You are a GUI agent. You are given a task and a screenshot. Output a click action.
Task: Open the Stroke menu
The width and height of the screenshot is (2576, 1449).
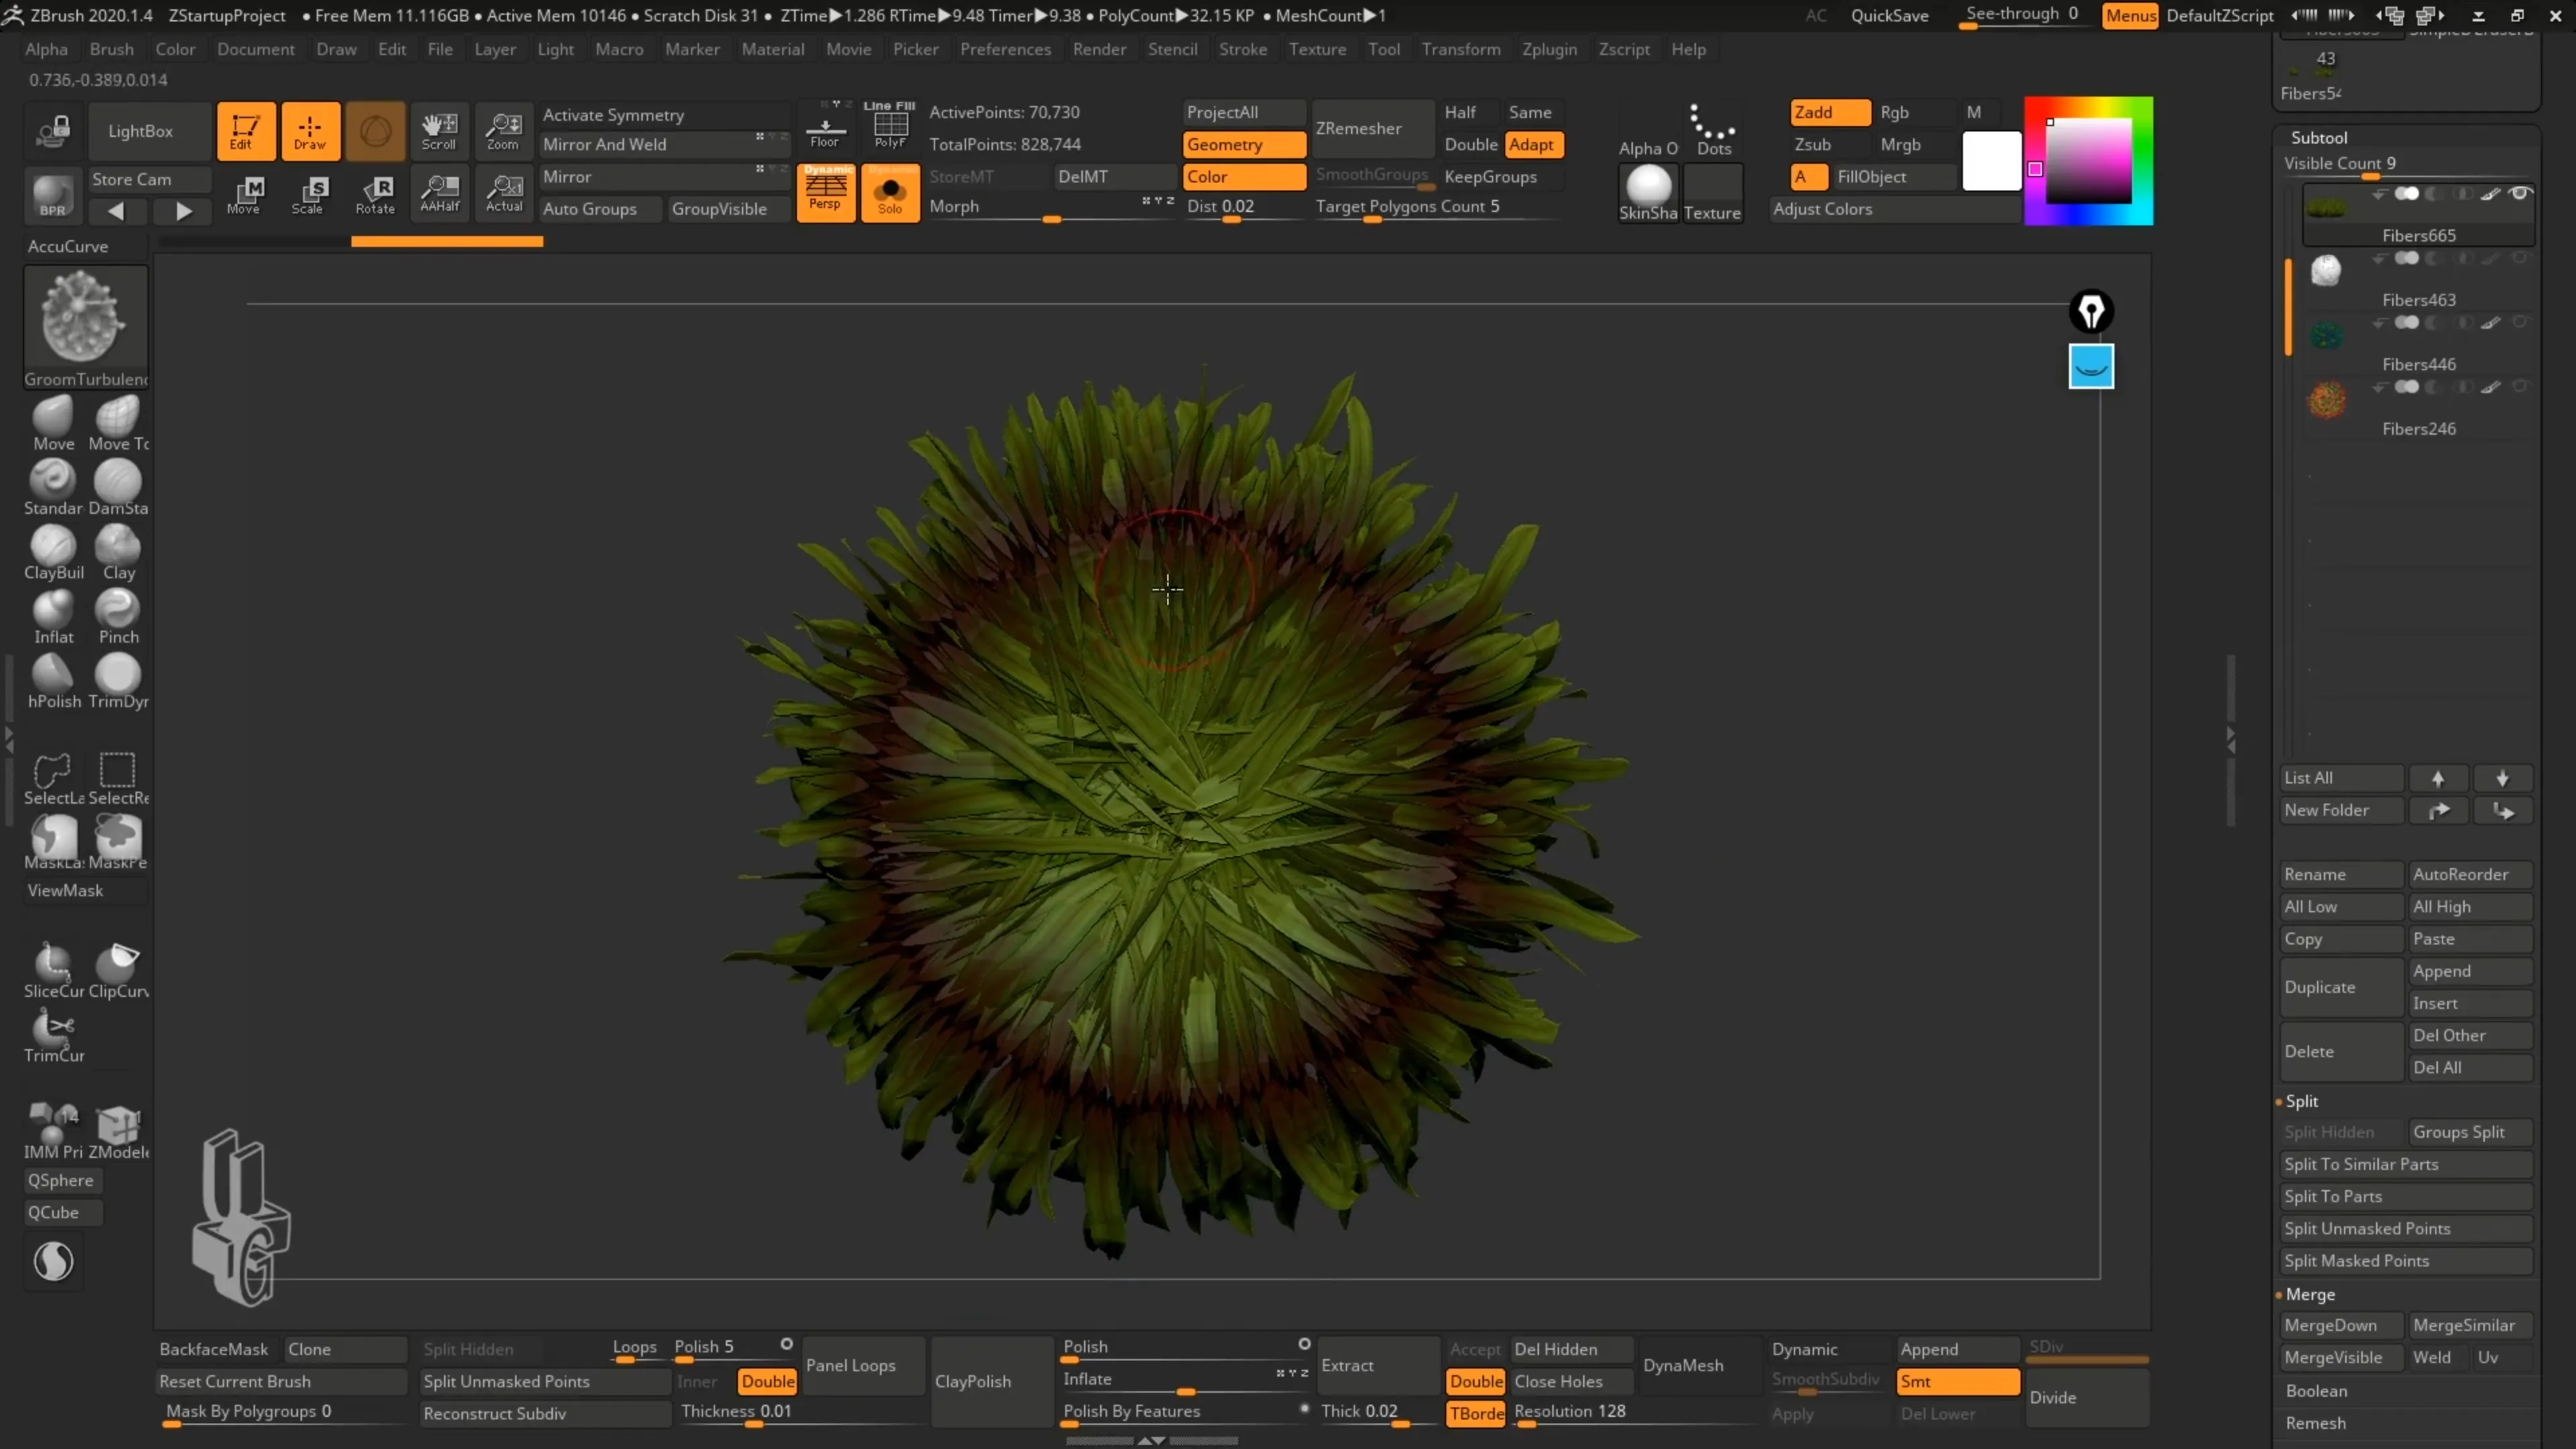click(x=1242, y=49)
